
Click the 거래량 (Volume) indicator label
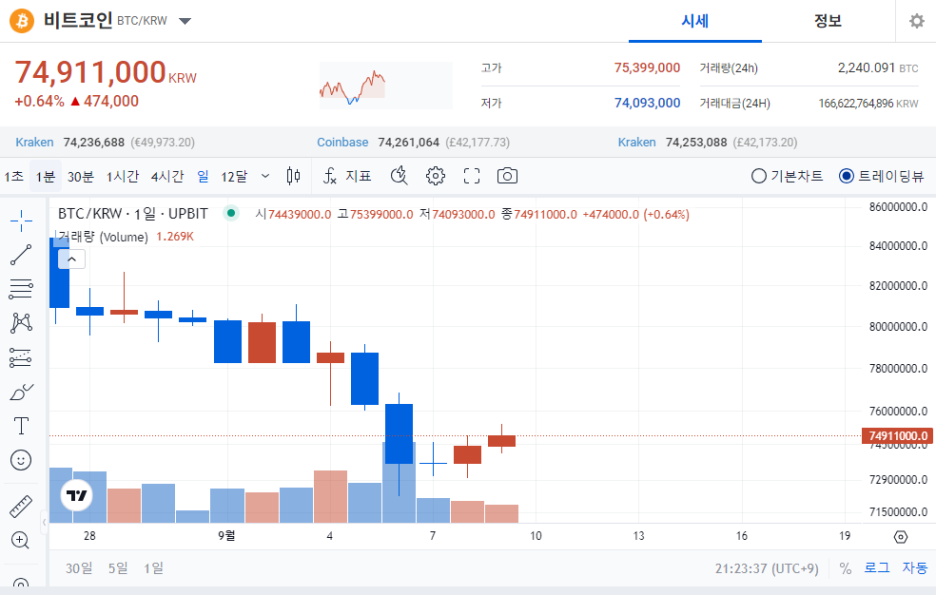103,237
